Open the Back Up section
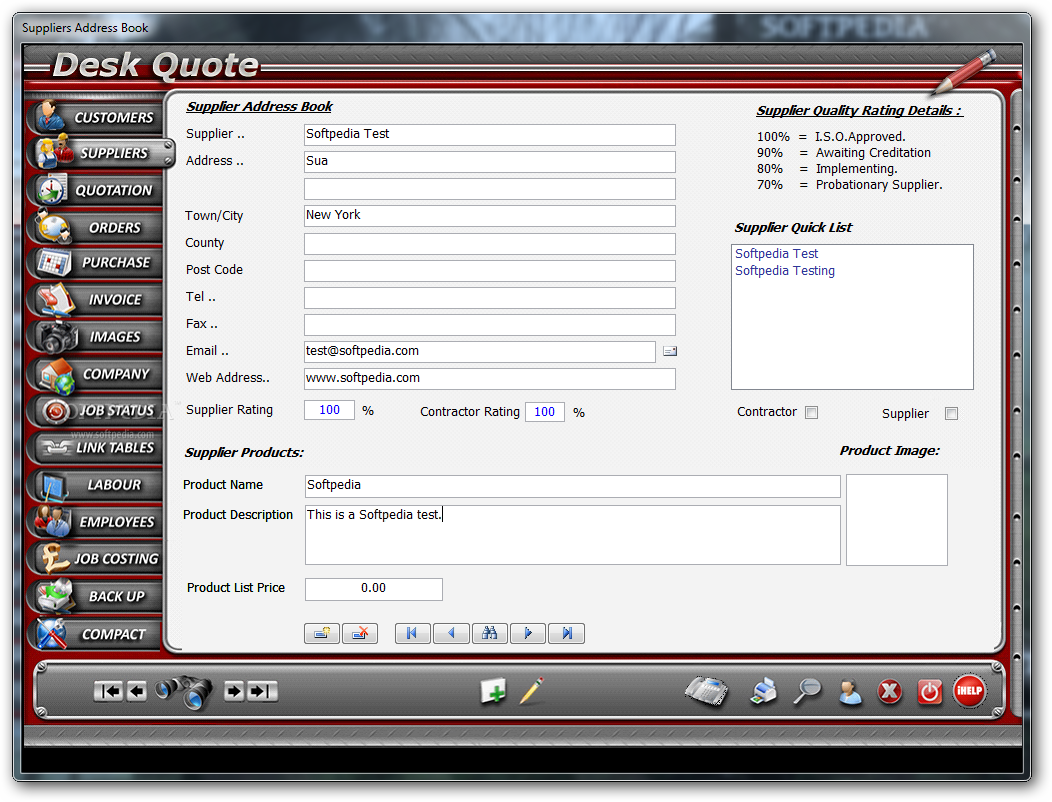Image resolution: width=1052 pixels, height=802 pixels. pos(95,596)
